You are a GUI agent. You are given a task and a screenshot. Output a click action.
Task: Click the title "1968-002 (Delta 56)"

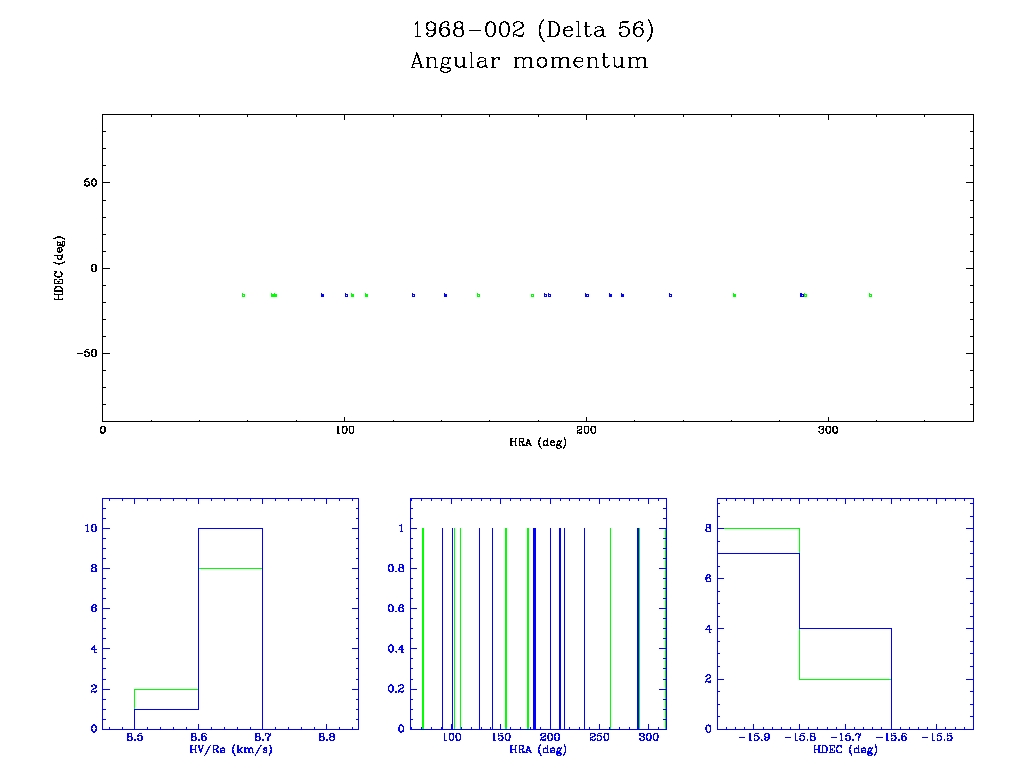coord(532,30)
